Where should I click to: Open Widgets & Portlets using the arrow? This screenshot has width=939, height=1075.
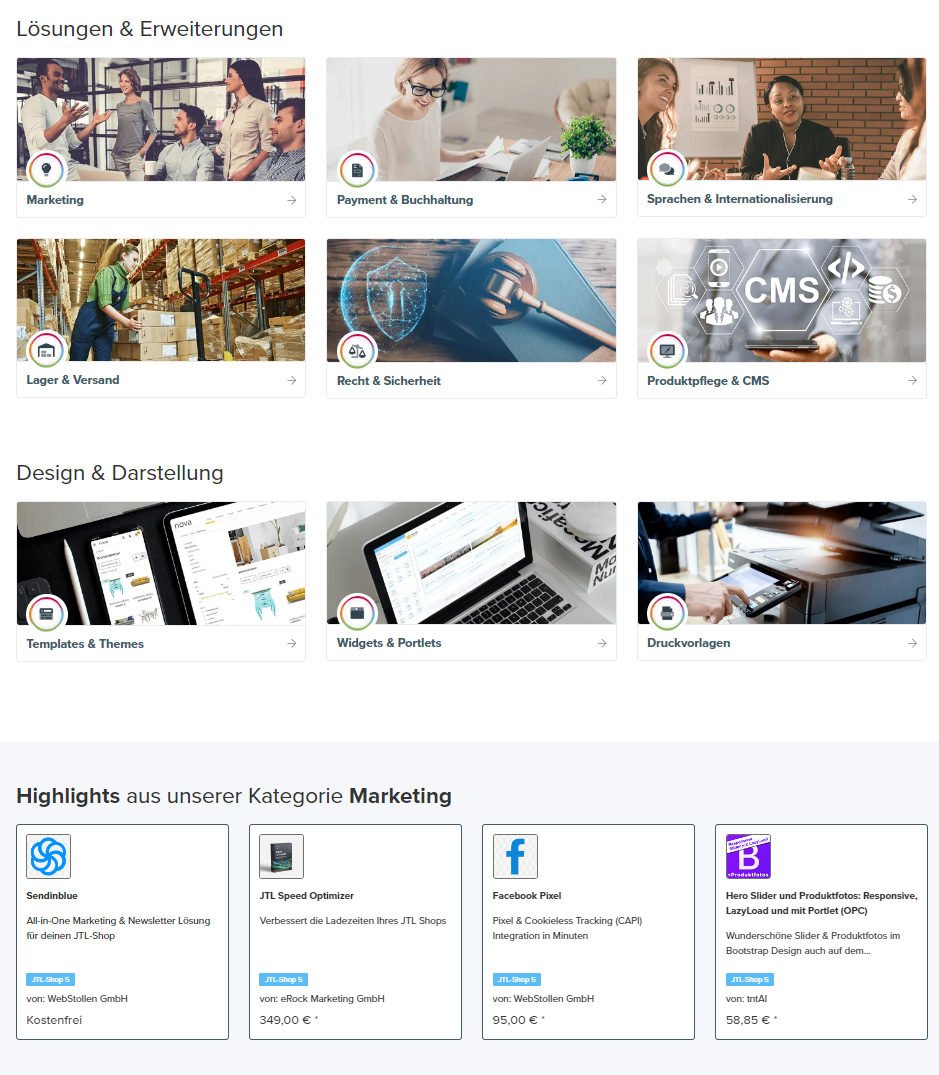click(603, 643)
